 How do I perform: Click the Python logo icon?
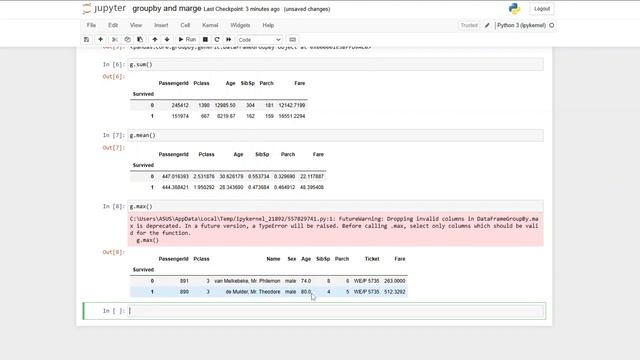514,9
